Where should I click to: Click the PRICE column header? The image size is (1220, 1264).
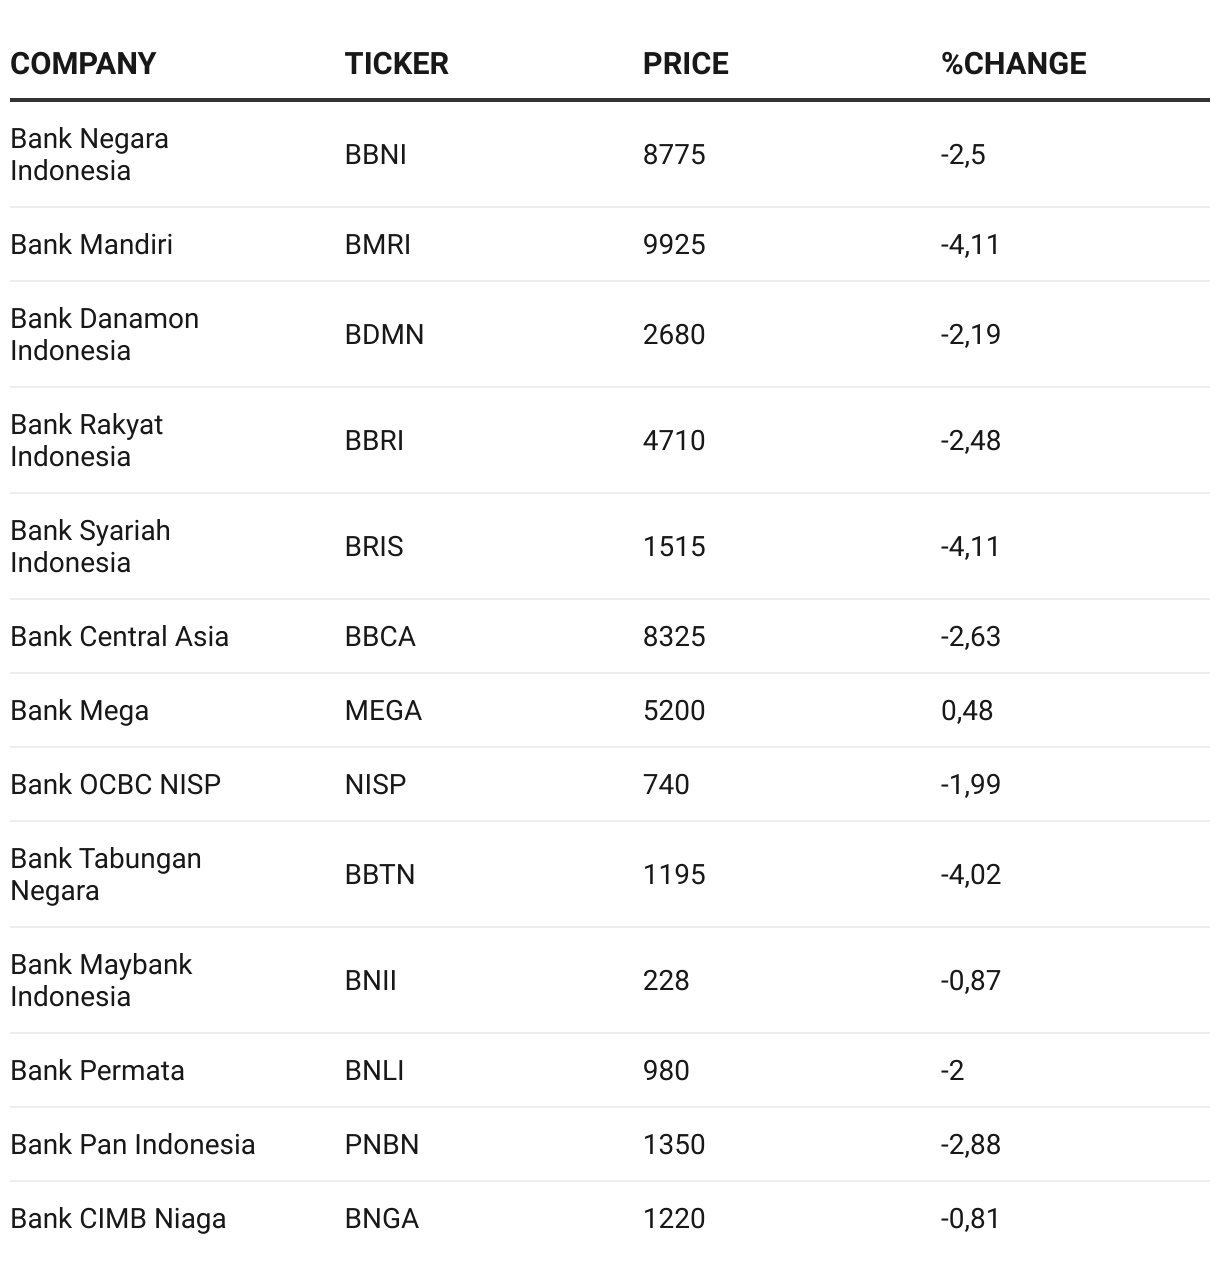pyautogui.click(x=685, y=64)
